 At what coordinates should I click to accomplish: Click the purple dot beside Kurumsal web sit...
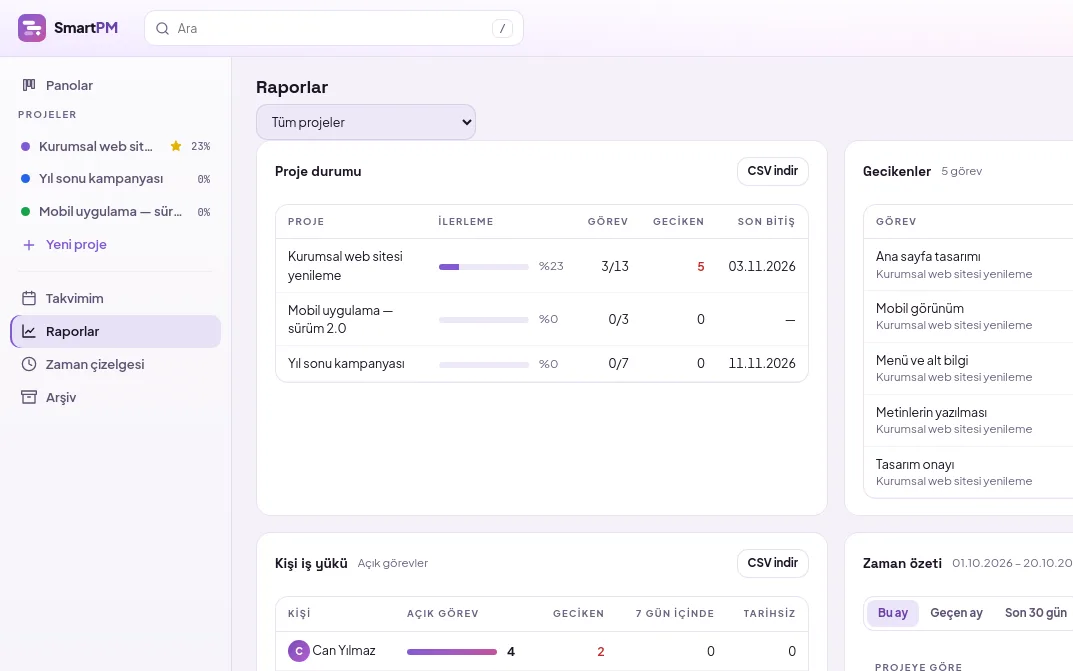(x=25, y=146)
